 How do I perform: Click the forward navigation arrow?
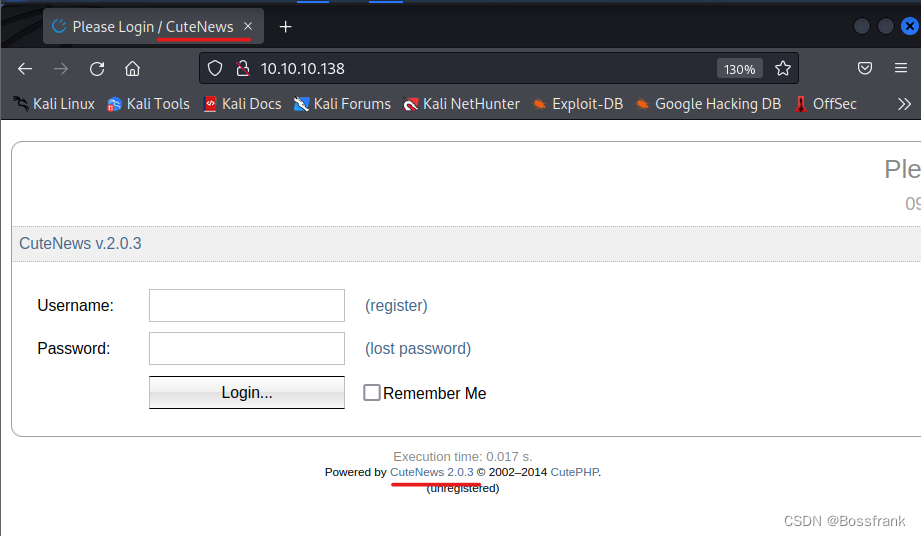(x=60, y=69)
